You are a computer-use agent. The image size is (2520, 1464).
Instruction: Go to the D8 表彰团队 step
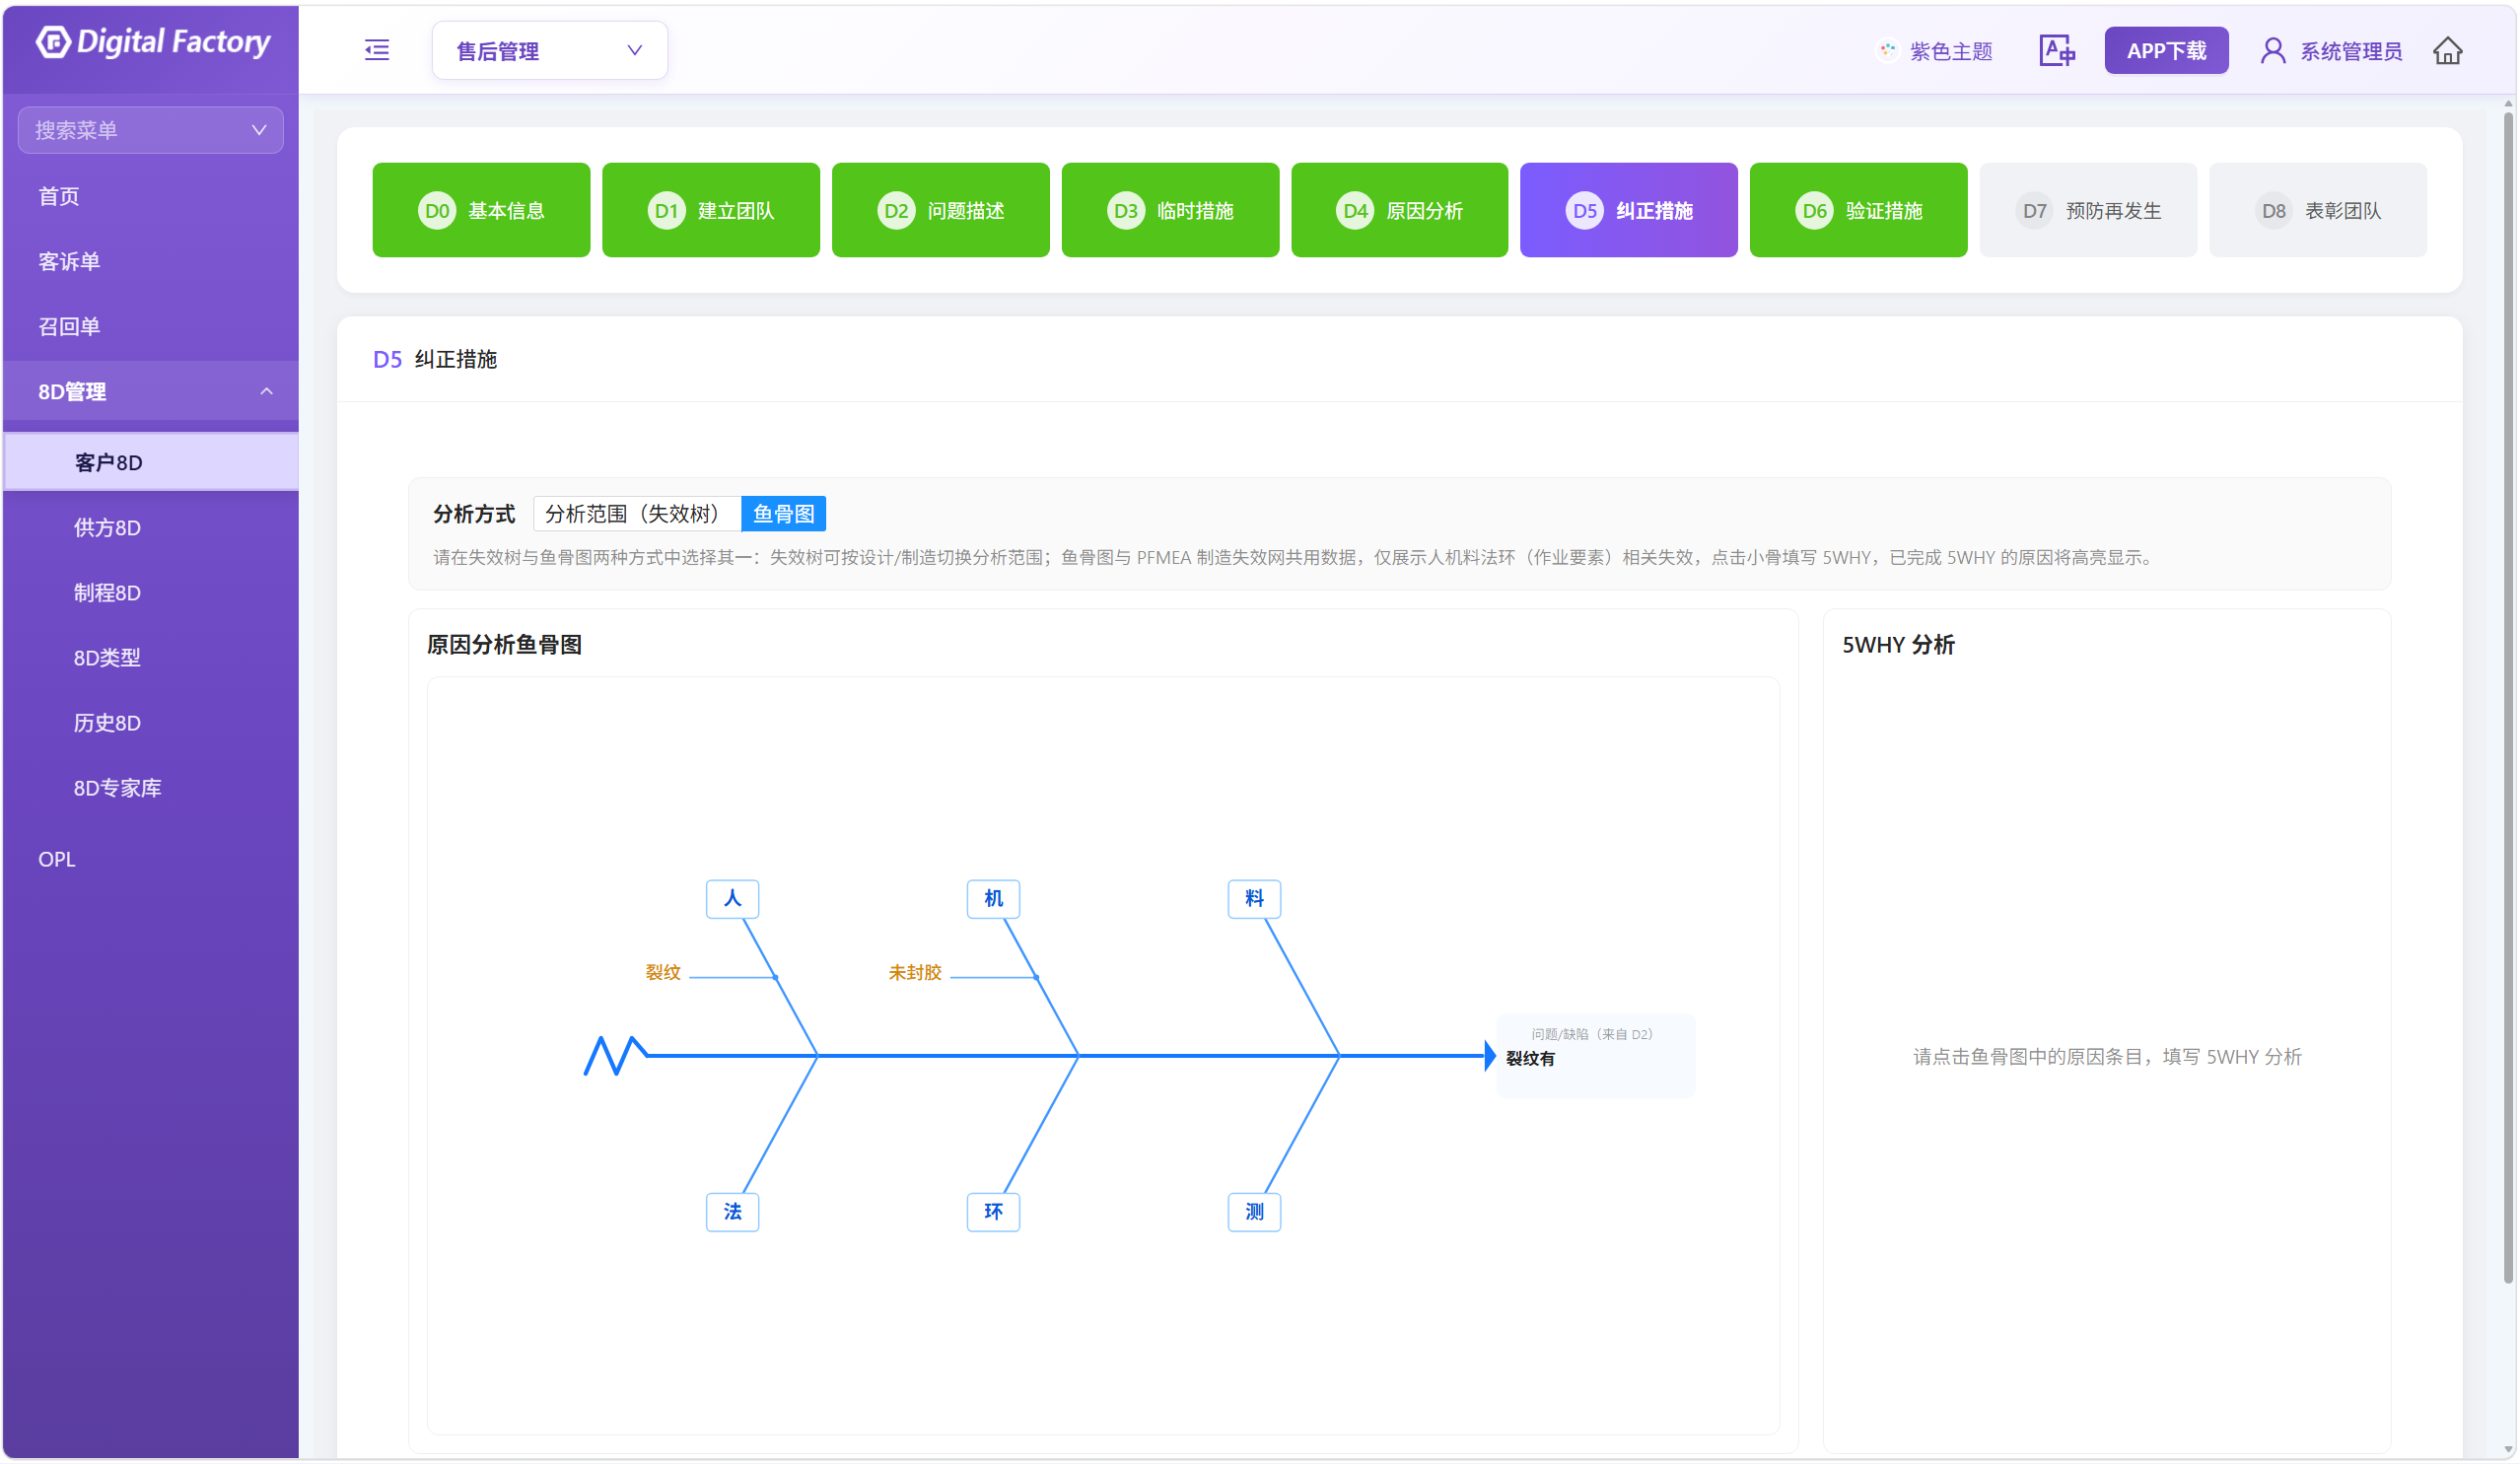(2318, 210)
